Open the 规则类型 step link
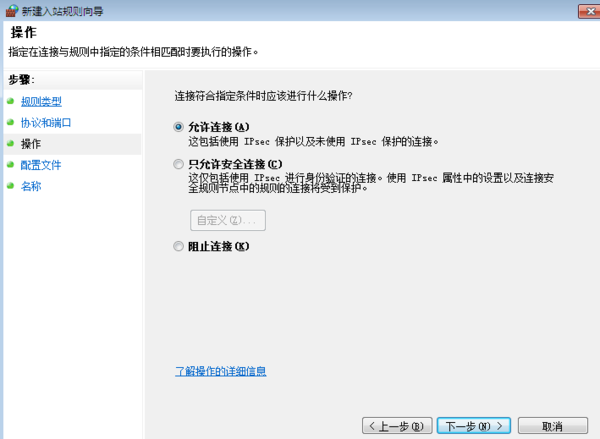The image size is (600, 439). click(41, 101)
